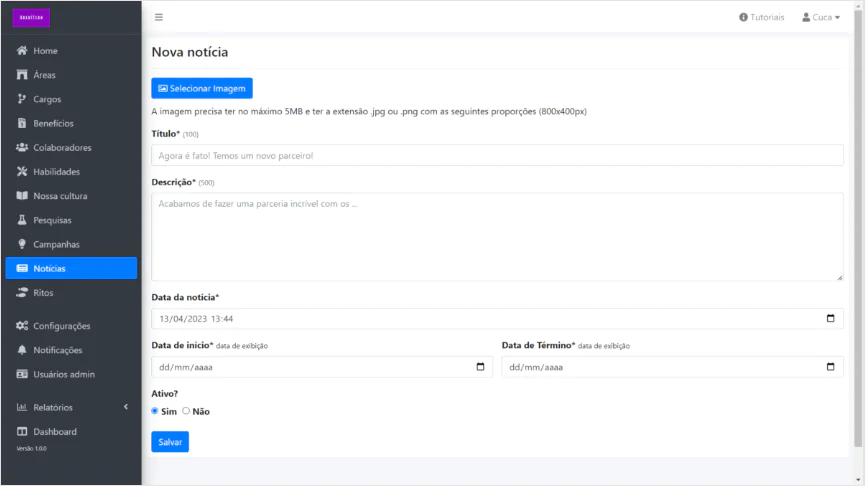866x486 pixels.
Task: Click the Configurações gears icon
Action: click(x=22, y=326)
